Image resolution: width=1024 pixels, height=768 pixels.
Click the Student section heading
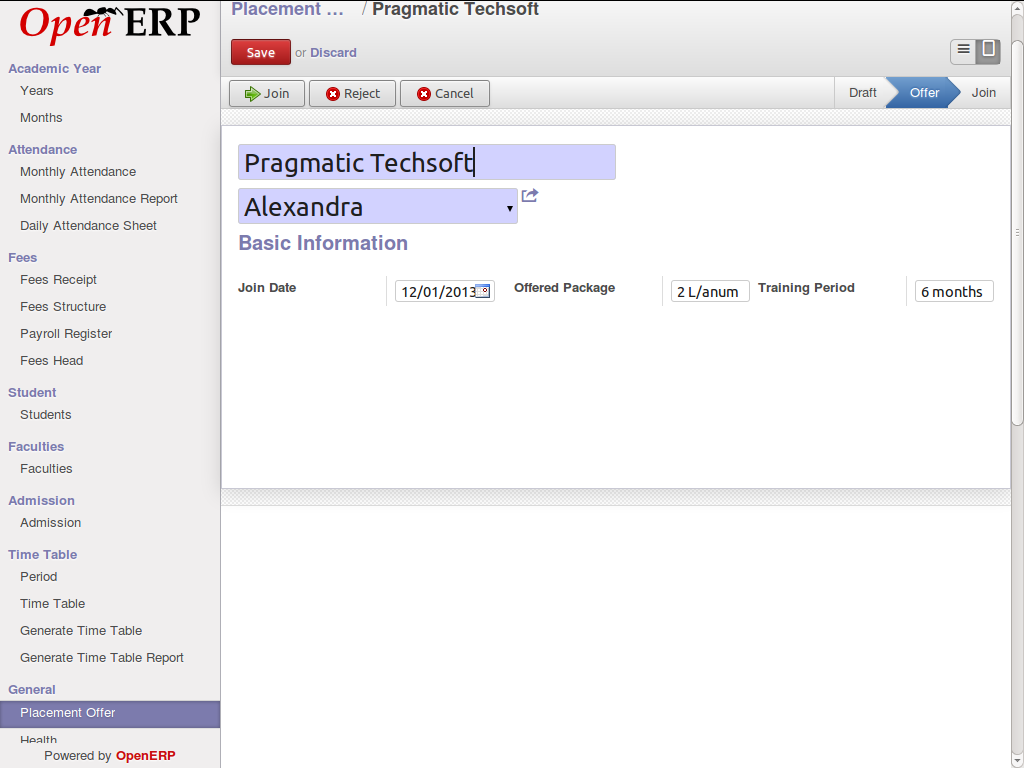pos(32,392)
